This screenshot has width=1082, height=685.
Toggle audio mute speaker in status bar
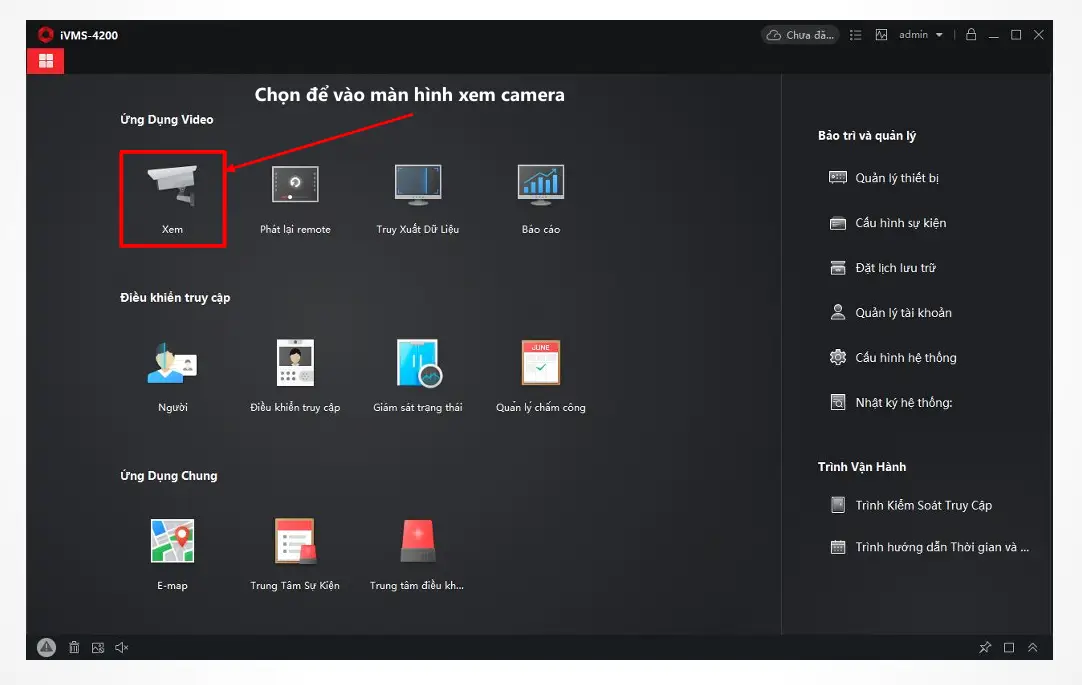click(x=122, y=648)
